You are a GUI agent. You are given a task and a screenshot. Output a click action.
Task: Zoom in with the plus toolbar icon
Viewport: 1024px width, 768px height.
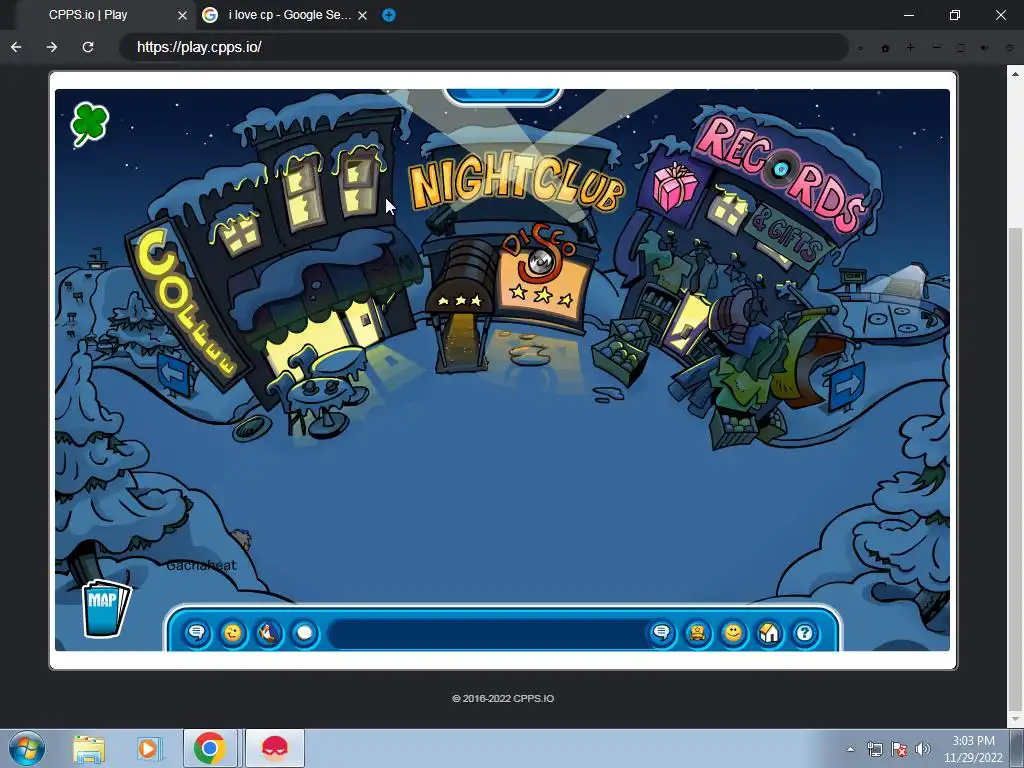click(x=910, y=48)
